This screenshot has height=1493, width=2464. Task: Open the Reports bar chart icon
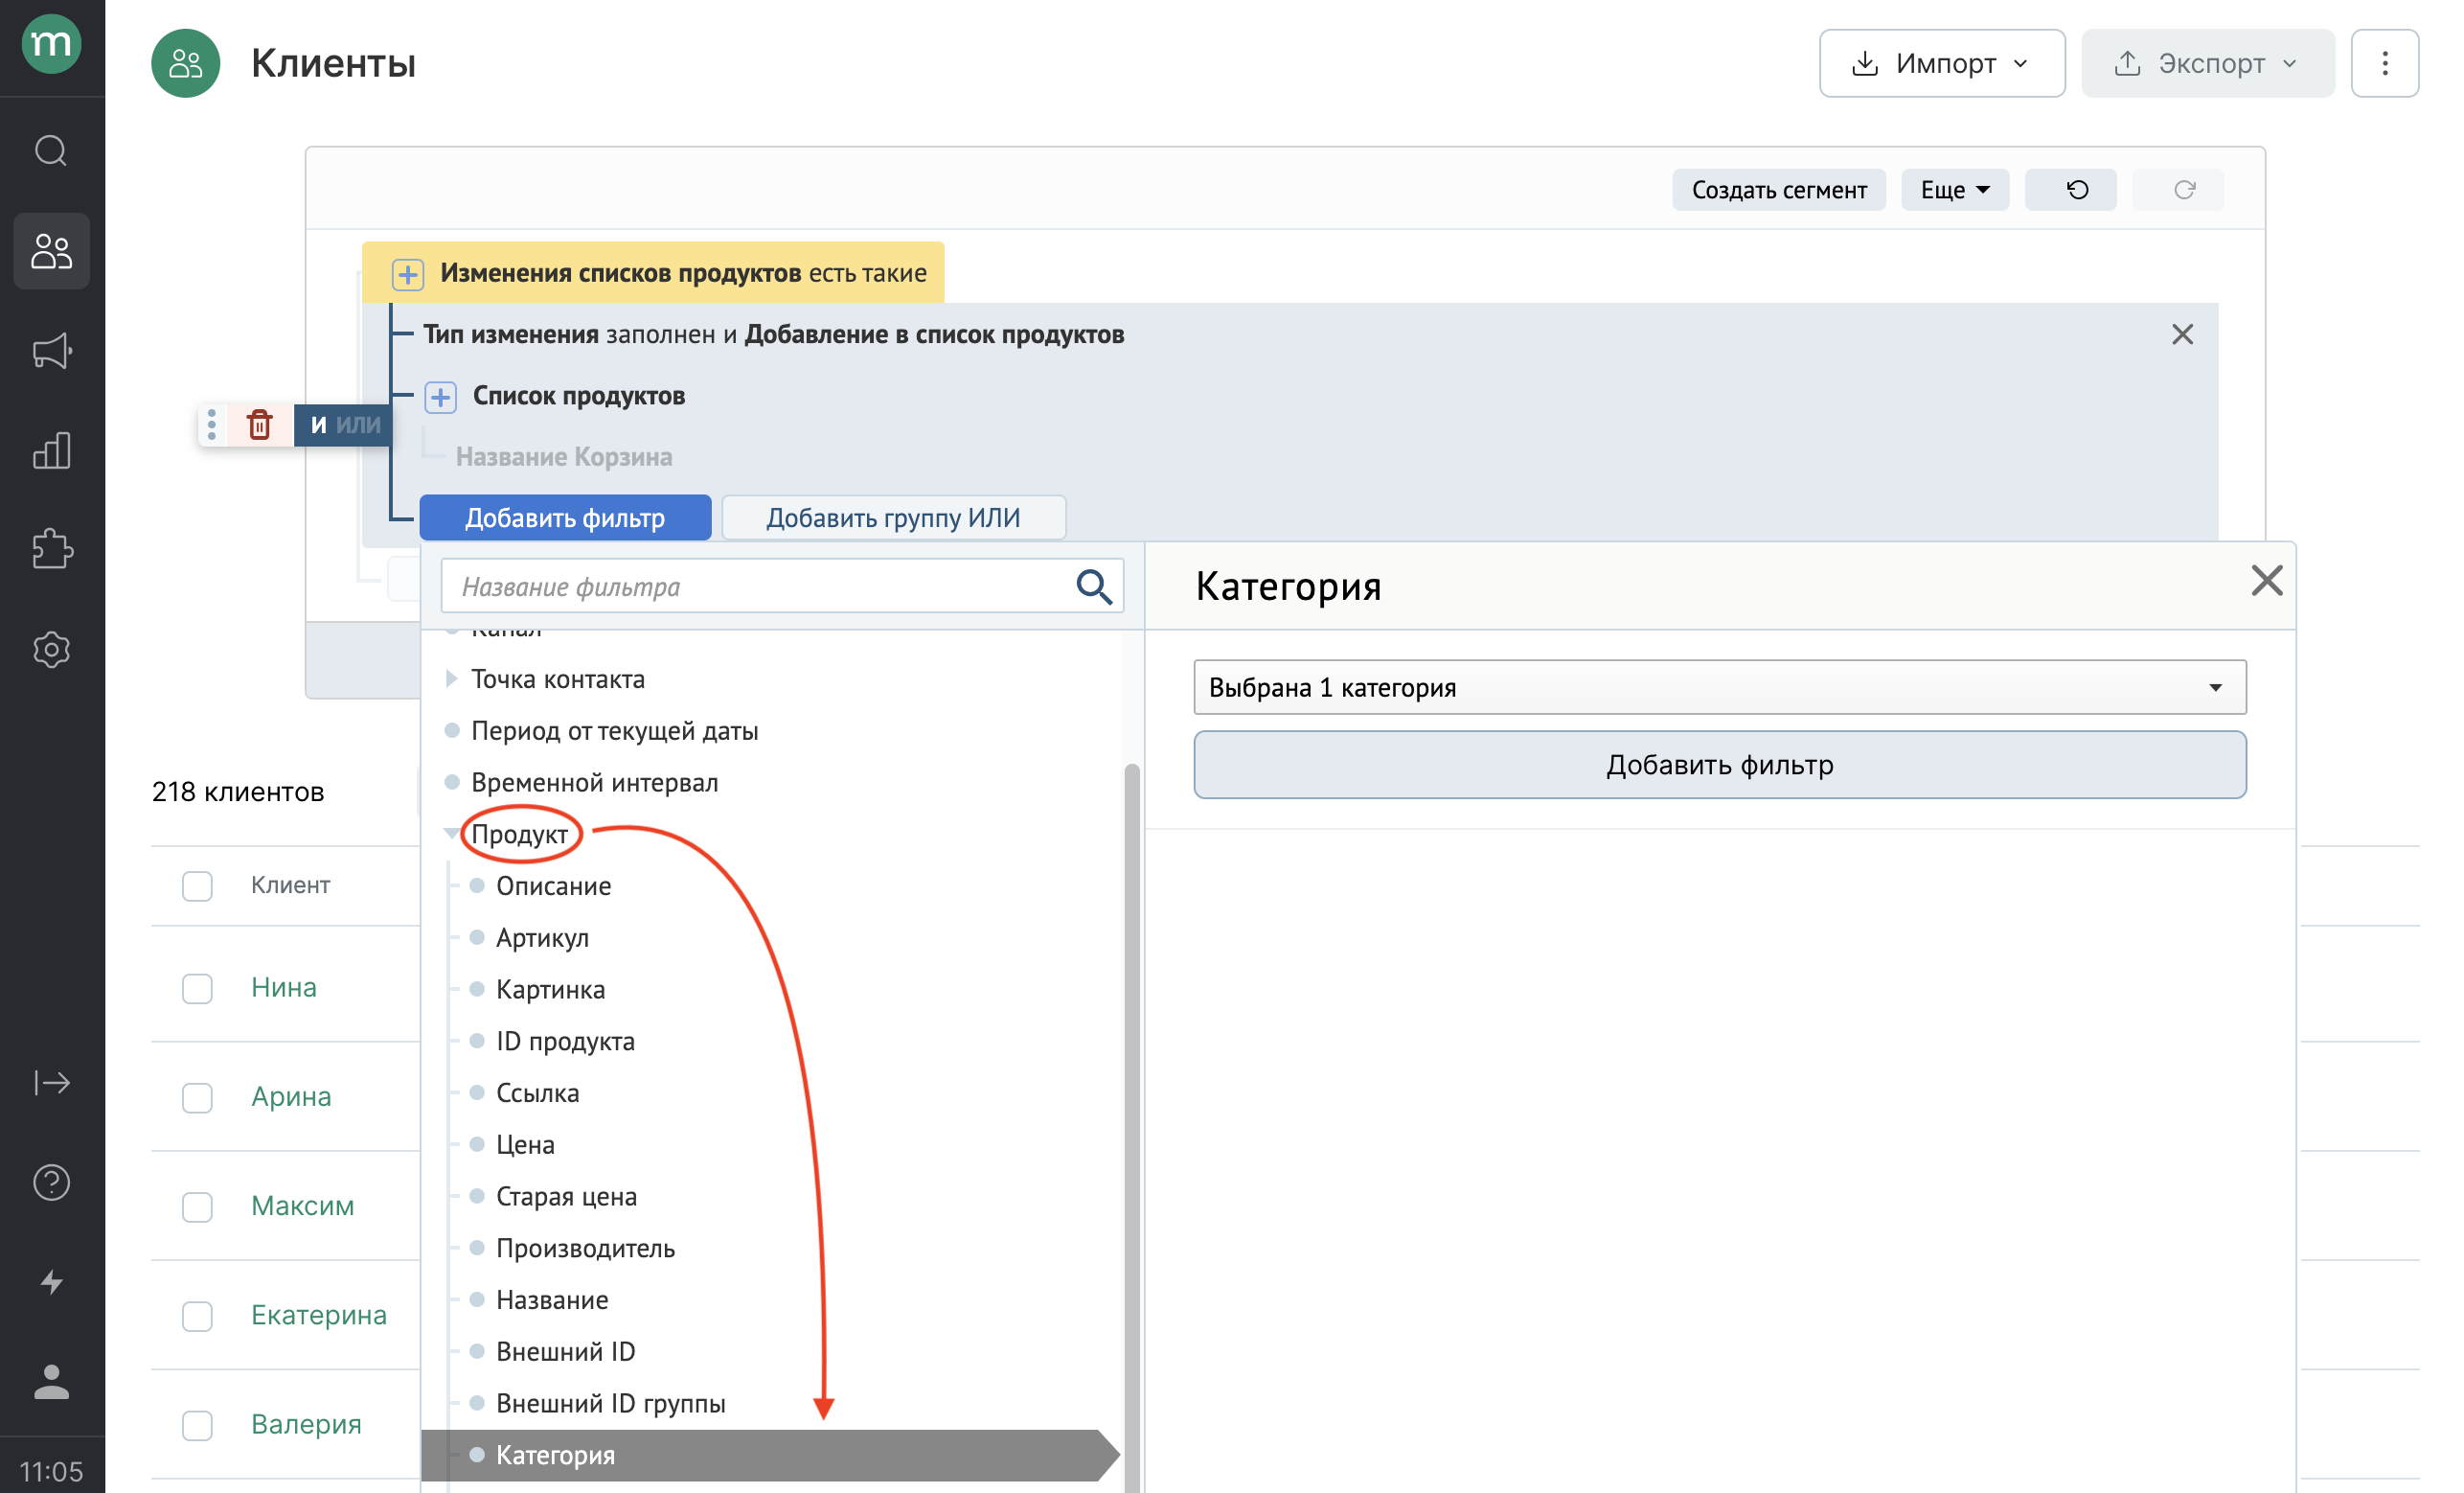pos(51,451)
